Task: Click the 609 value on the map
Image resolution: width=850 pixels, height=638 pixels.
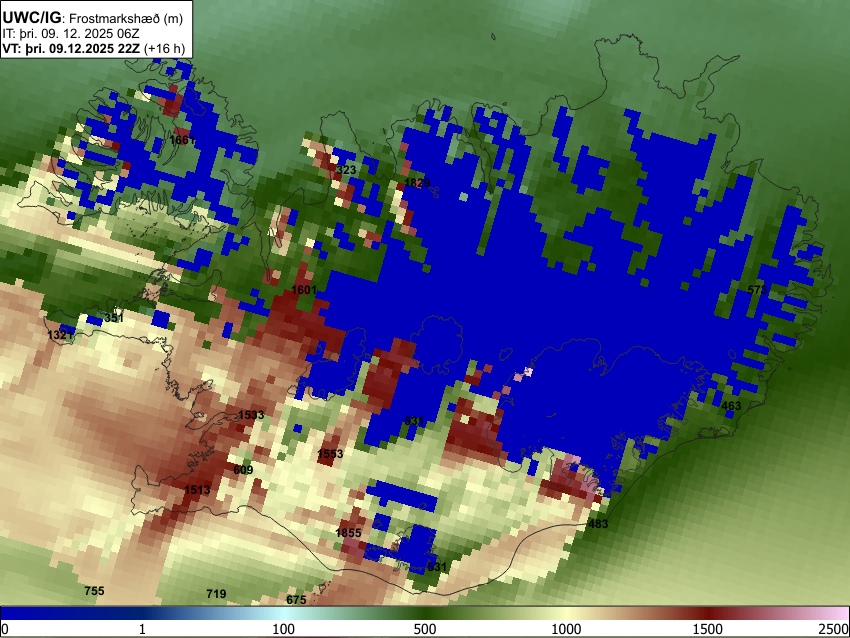Action: point(243,469)
